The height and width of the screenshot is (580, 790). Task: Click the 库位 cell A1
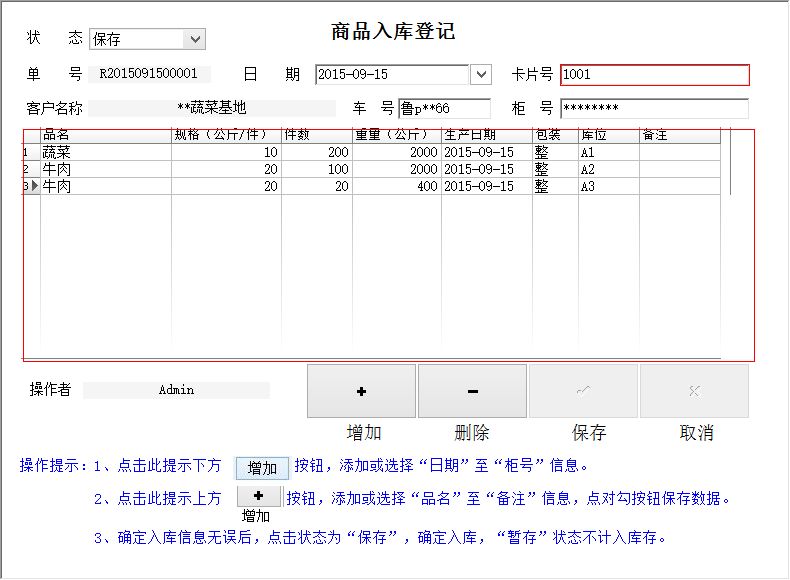[609, 152]
